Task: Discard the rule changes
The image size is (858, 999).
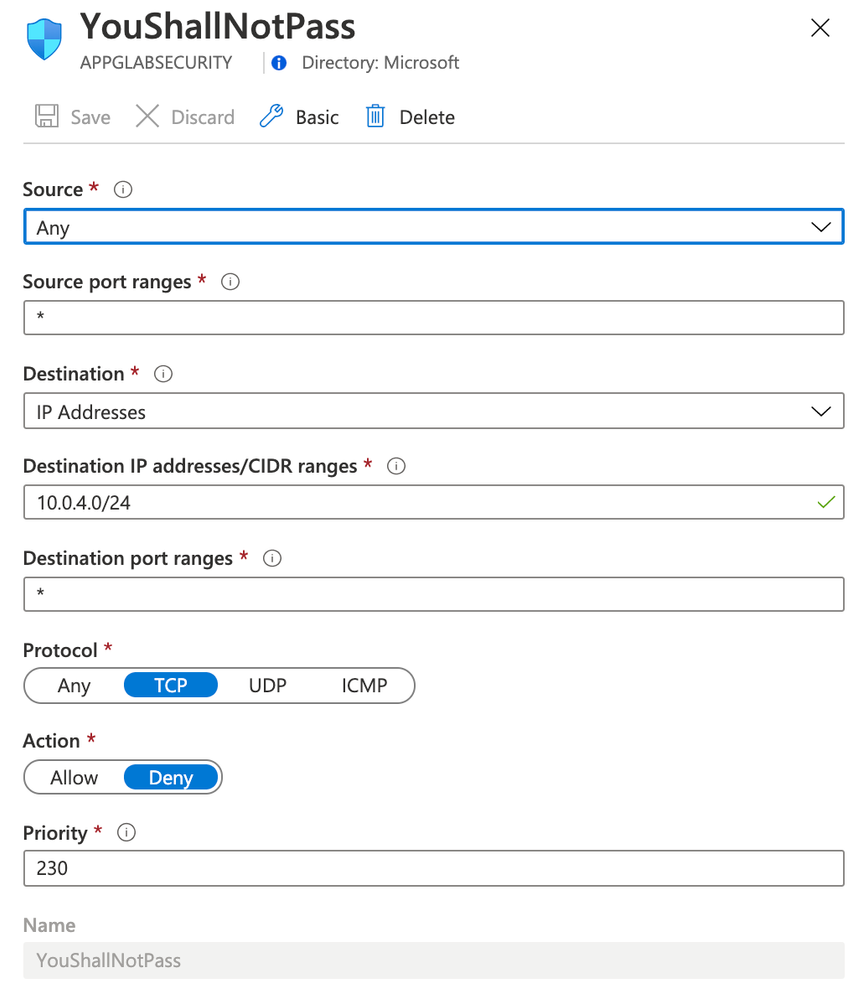Action: coord(185,117)
